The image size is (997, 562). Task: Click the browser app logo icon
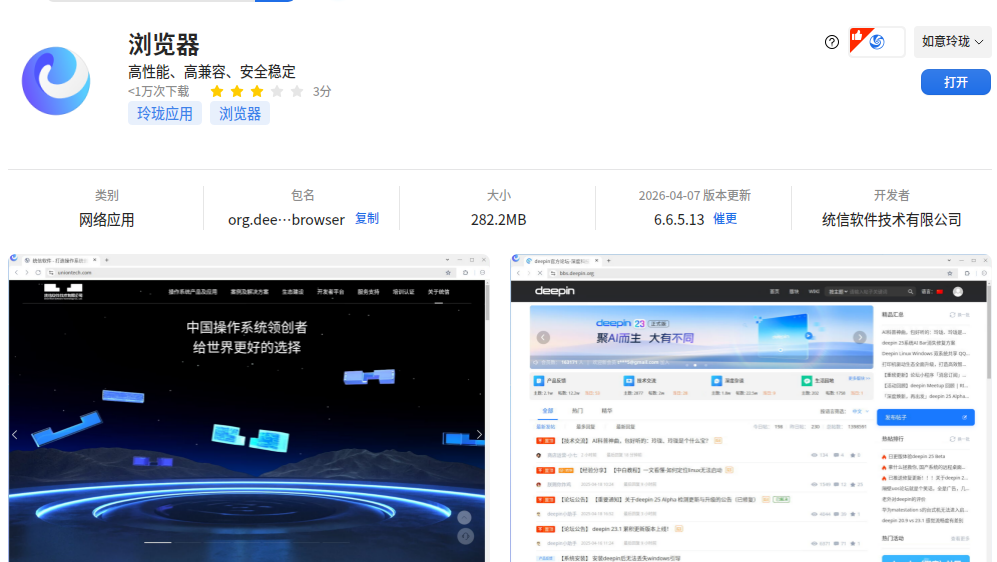(56, 81)
